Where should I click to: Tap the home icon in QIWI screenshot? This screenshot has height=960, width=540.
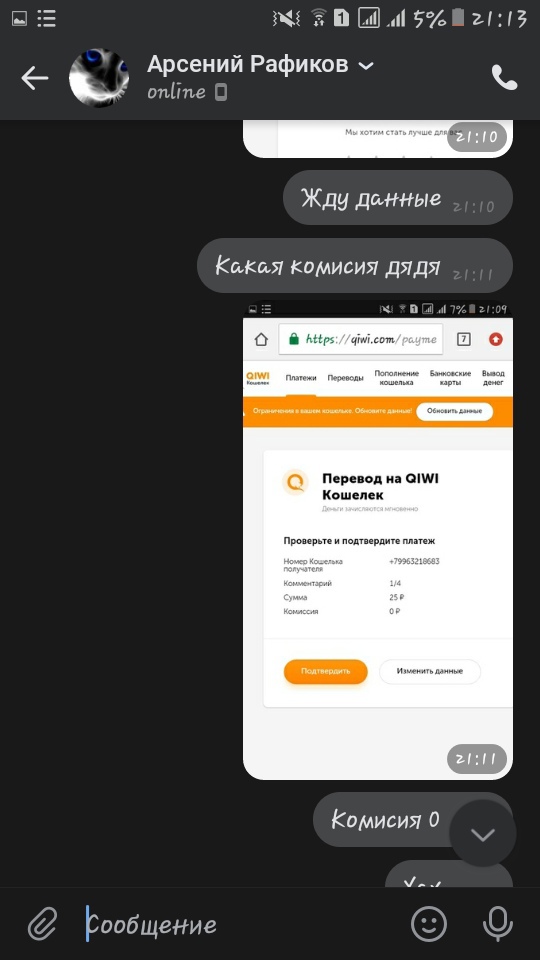(x=261, y=339)
